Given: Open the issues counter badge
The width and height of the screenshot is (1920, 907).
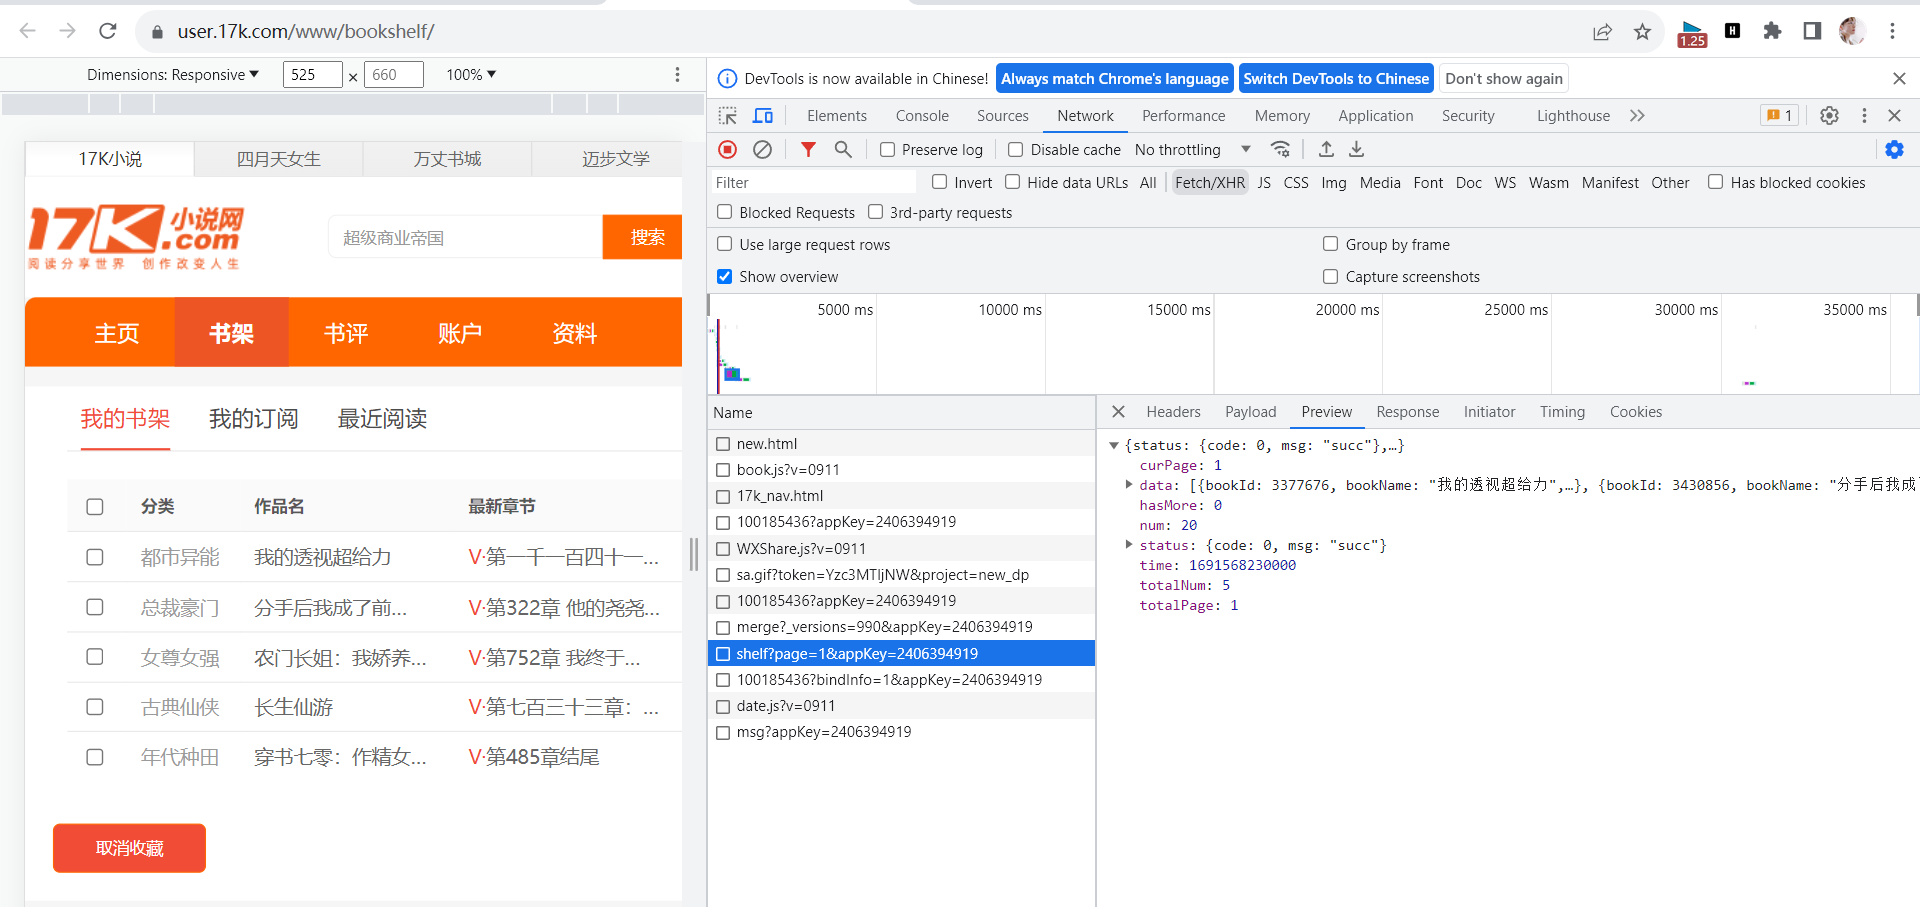Looking at the screenshot, I should [x=1779, y=116].
